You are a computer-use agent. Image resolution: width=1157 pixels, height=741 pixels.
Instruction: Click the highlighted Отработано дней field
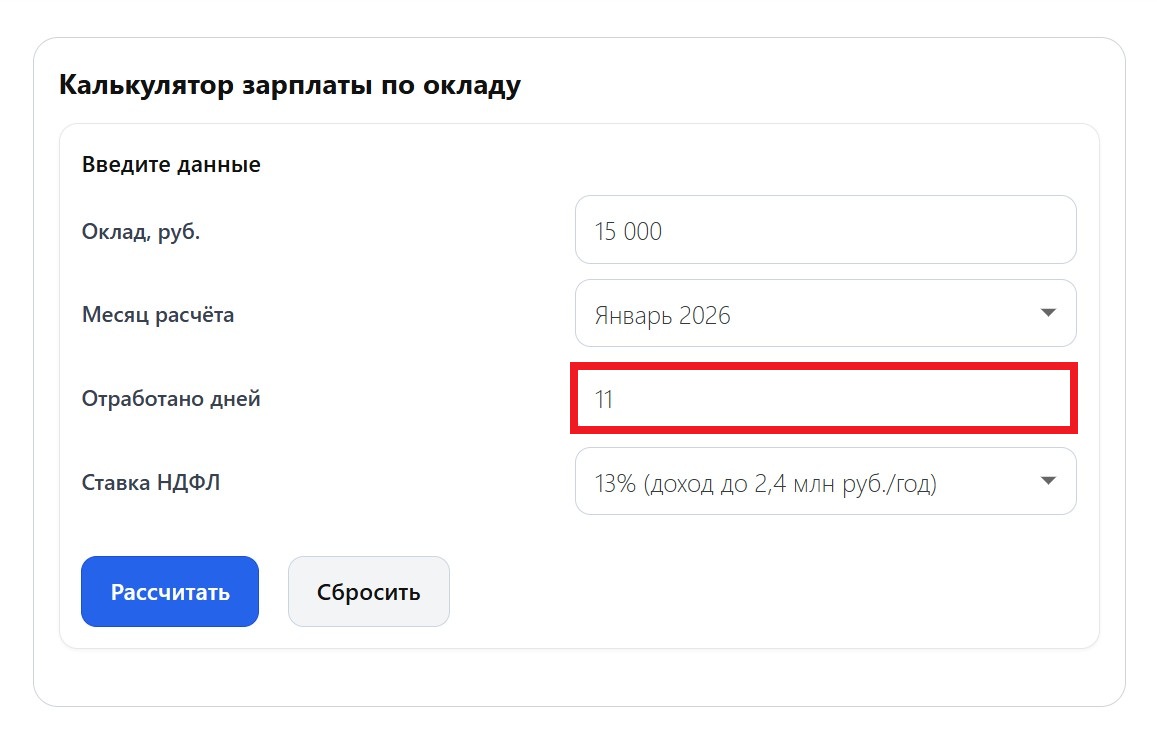pos(822,397)
